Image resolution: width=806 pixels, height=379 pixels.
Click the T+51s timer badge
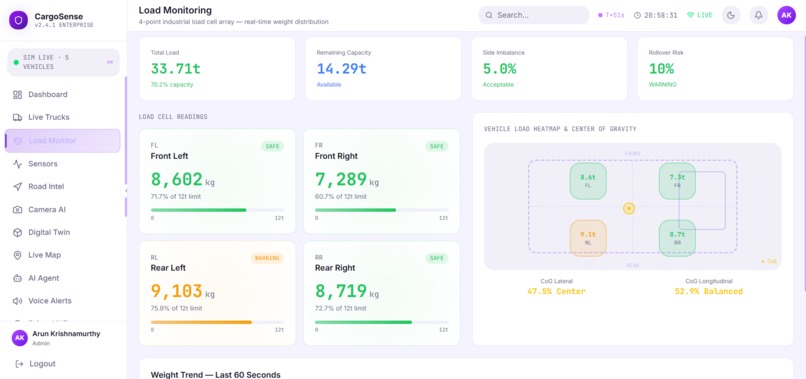[611, 15]
